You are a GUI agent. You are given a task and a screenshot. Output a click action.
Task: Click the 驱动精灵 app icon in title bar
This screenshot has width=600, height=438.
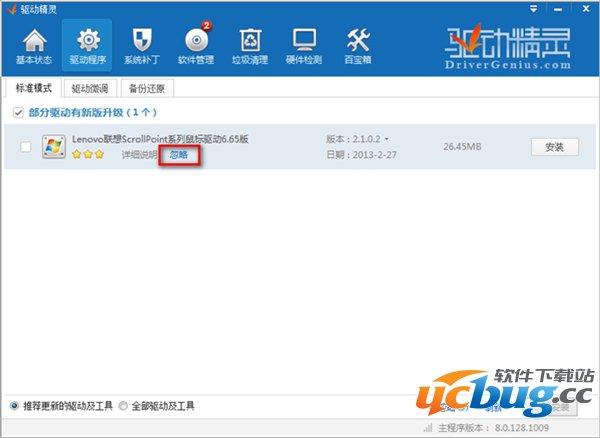click(x=12, y=9)
